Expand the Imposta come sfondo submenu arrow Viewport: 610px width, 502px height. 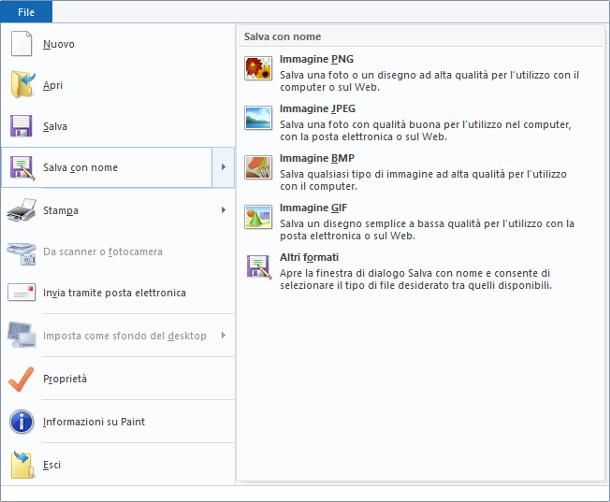pyautogui.click(x=223, y=335)
